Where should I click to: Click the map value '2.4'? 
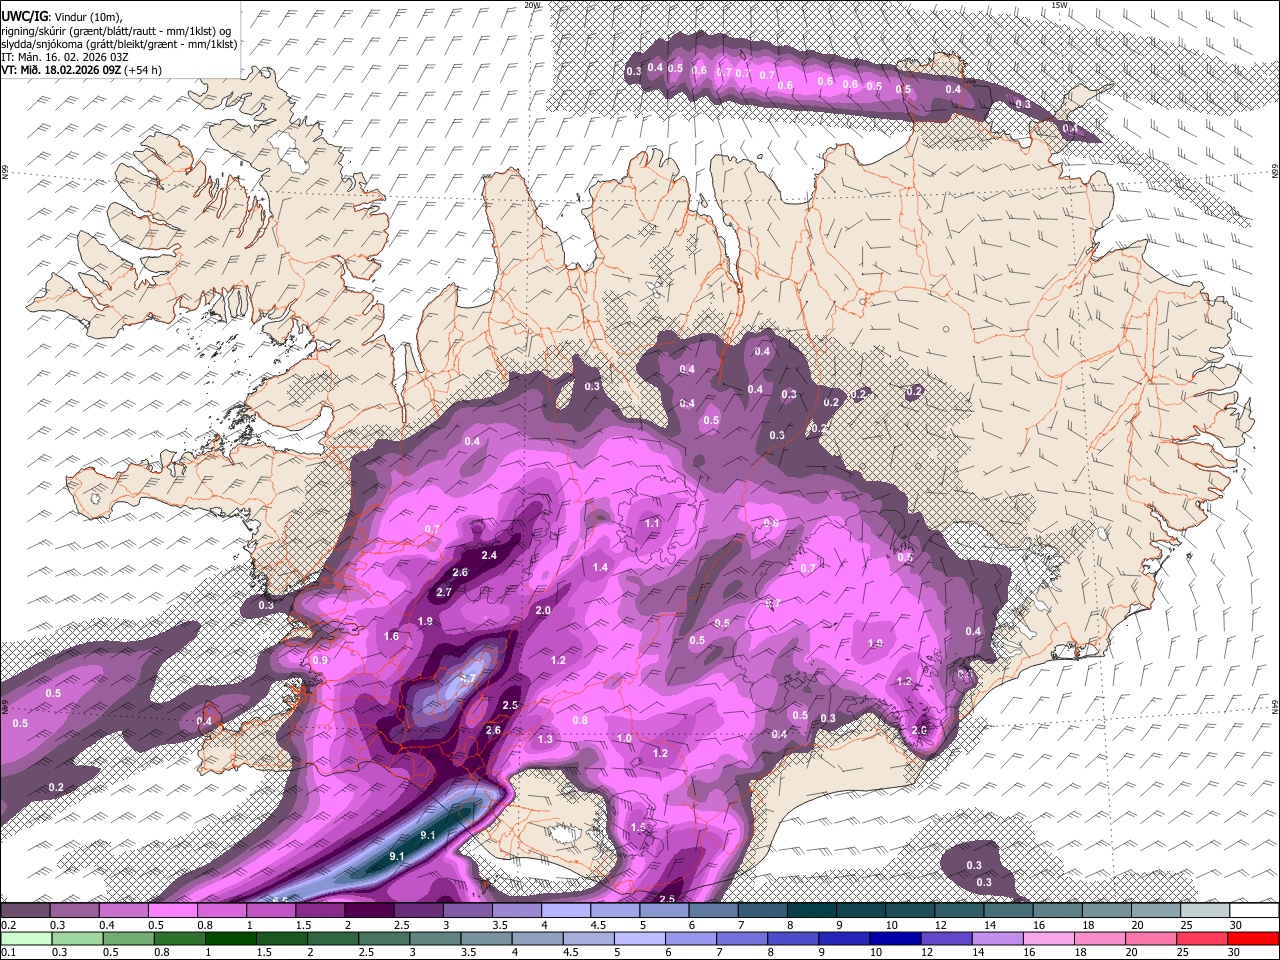489,555
